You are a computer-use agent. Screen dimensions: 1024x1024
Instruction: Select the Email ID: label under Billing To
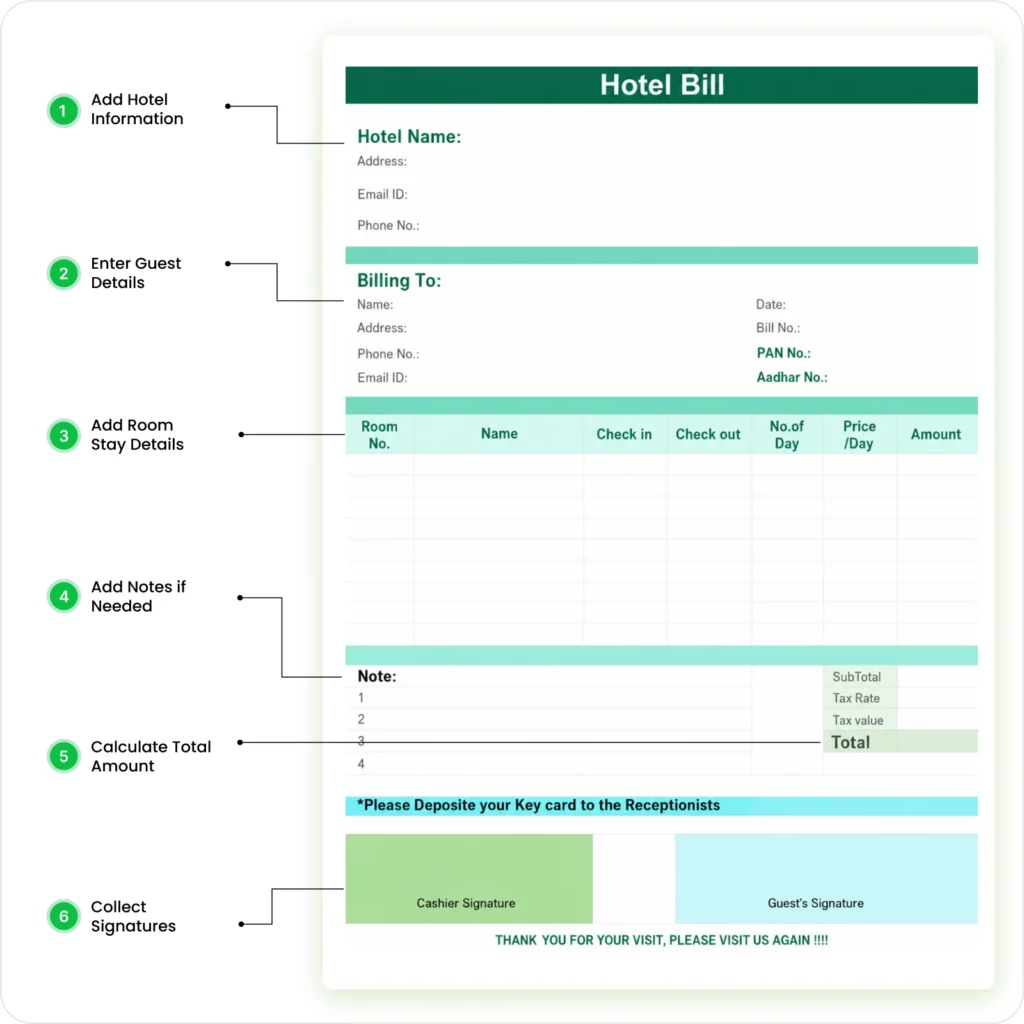click(x=382, y=377)
